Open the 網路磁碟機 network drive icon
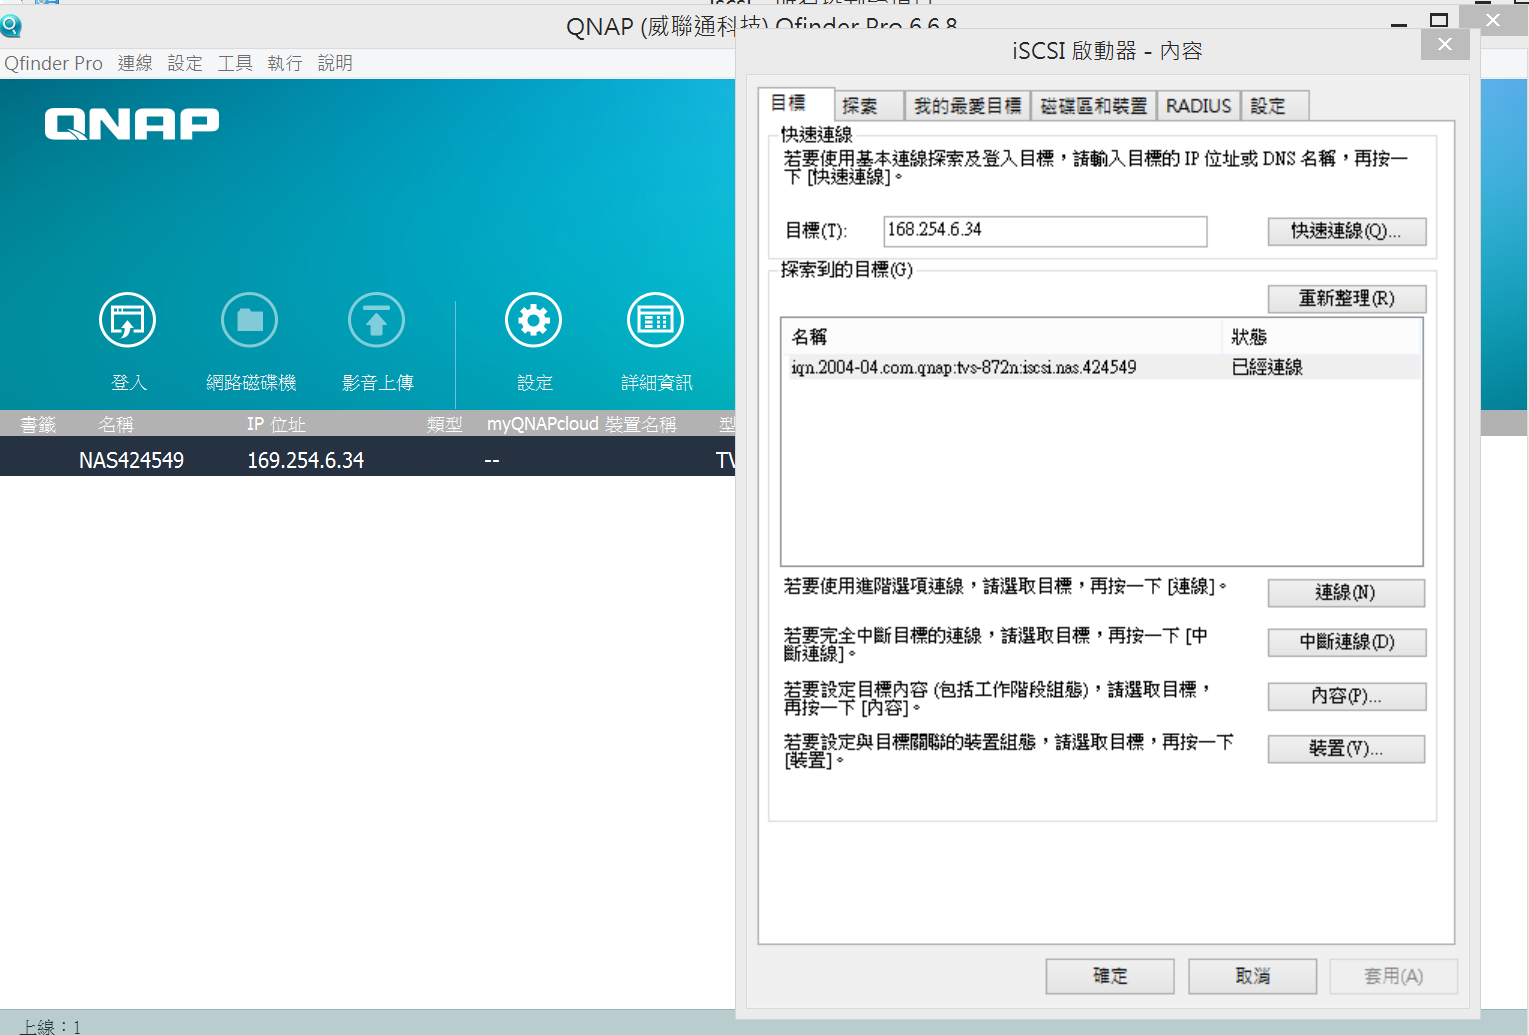 250,320
